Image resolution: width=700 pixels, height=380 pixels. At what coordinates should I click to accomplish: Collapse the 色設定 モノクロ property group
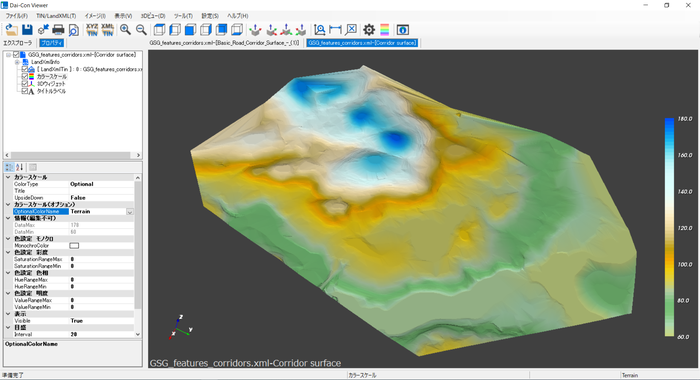pyautogui.click(x=8, y=239)
